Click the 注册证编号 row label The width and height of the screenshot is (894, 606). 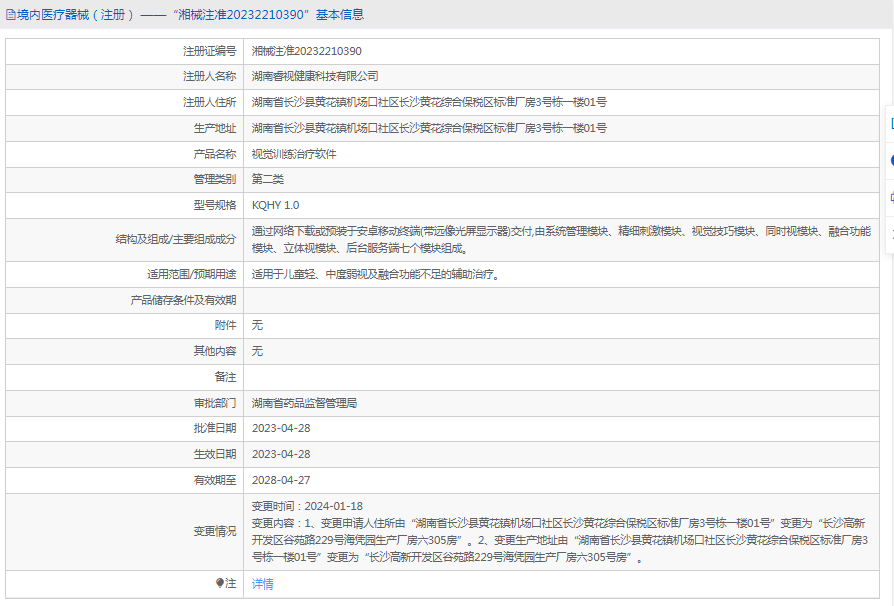tap(209, 51)
